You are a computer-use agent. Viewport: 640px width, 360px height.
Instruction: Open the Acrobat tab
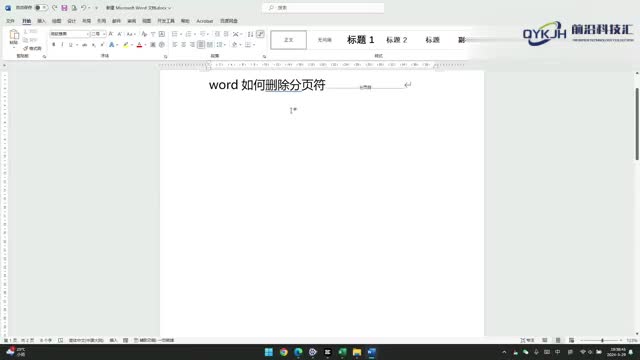click(x=204, y=21)
